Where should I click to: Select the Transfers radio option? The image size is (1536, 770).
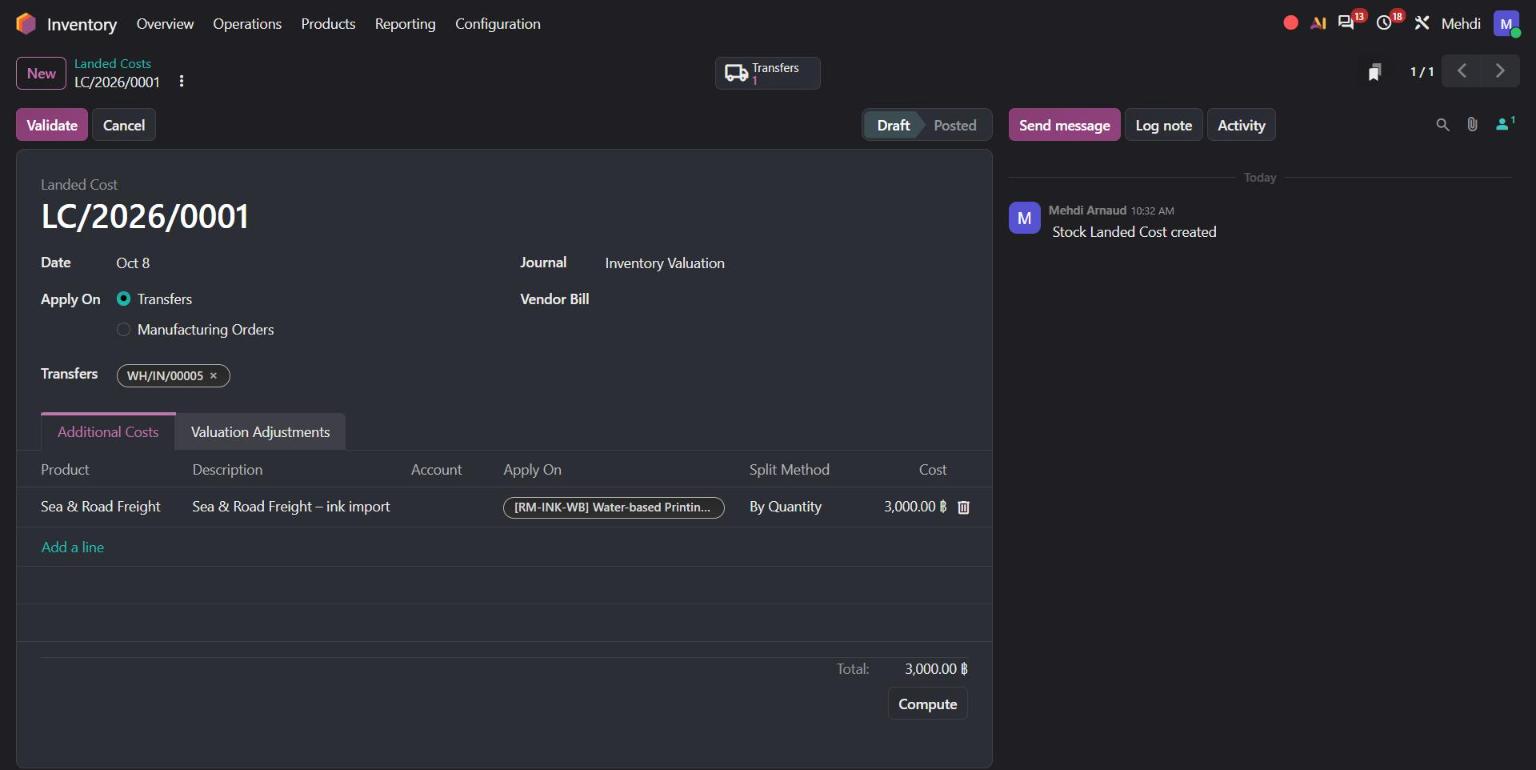click(123, 299)
